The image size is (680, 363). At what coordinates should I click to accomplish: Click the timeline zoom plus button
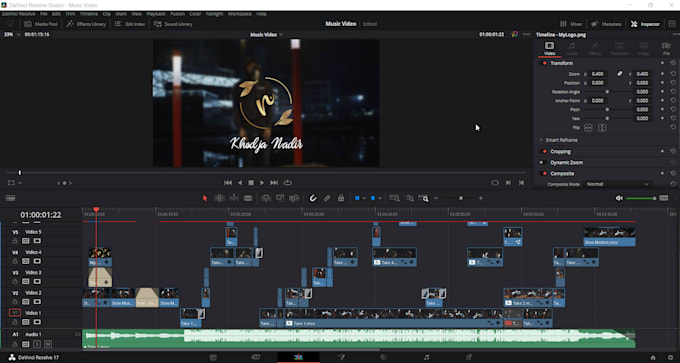tap(481, 198)
